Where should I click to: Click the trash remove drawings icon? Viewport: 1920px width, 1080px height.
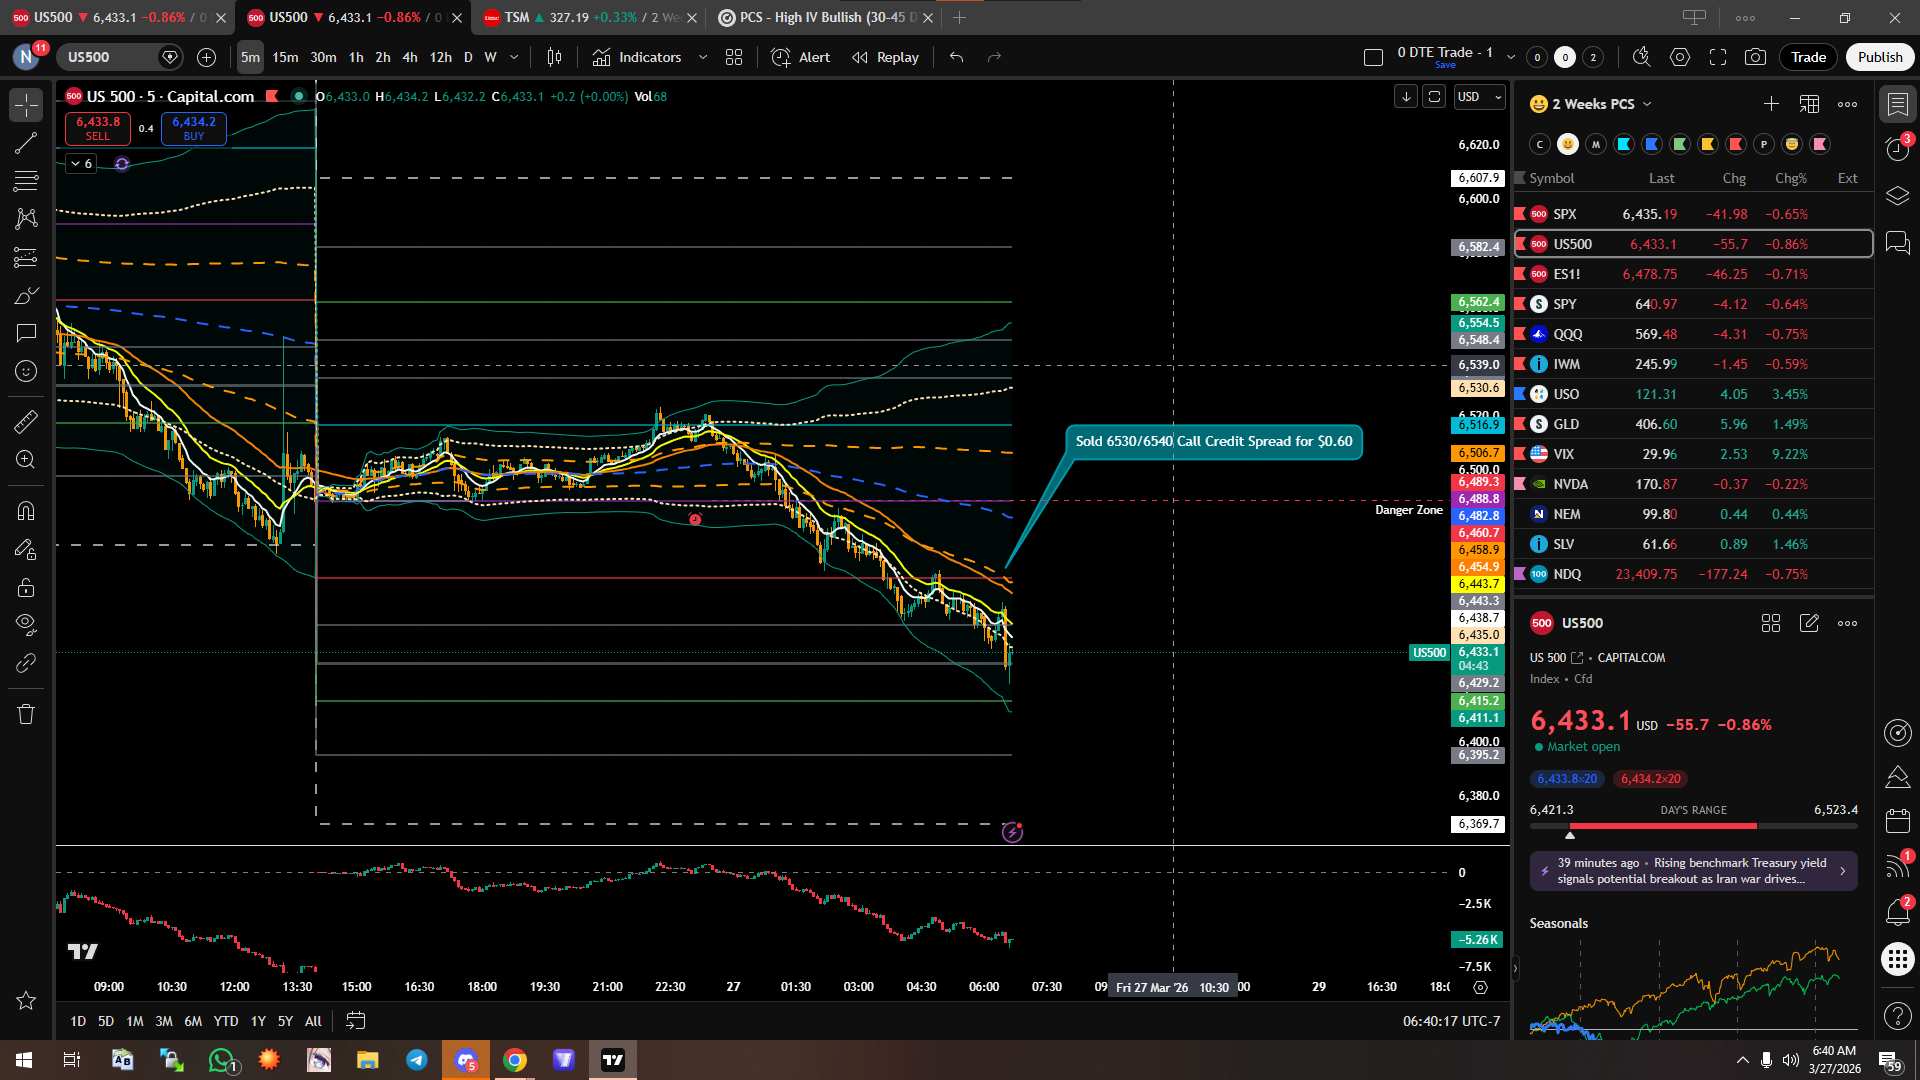point(26,714)
